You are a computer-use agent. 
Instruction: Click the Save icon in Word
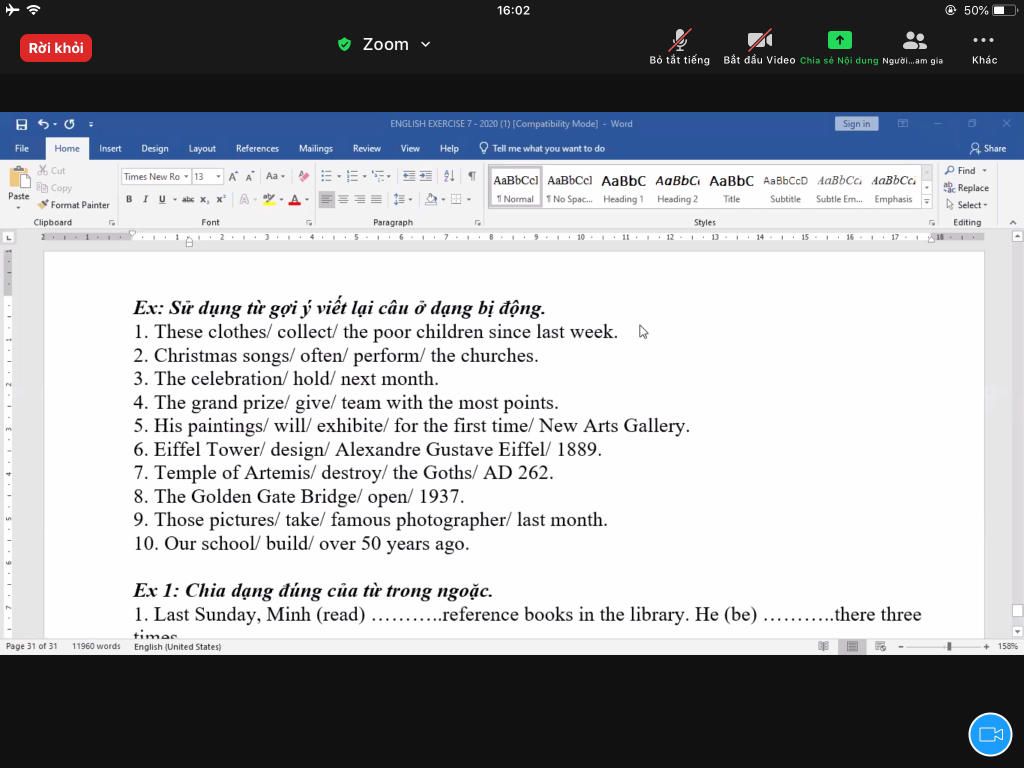point(22,124)
